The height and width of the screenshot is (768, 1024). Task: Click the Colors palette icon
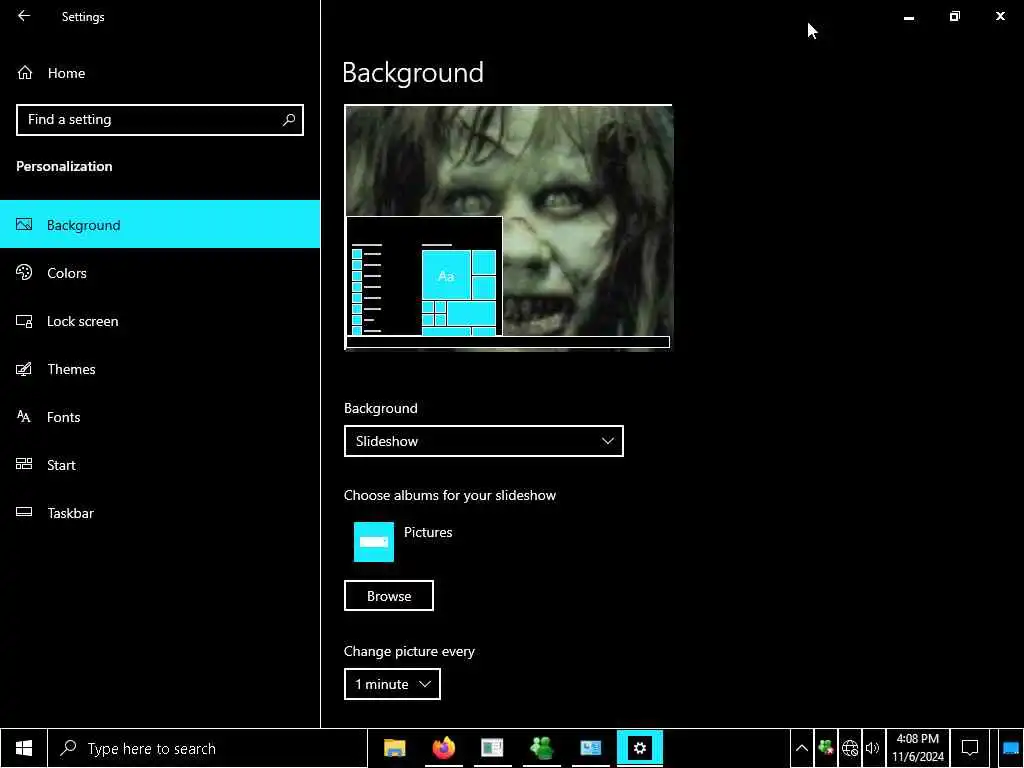click(24, 272)
